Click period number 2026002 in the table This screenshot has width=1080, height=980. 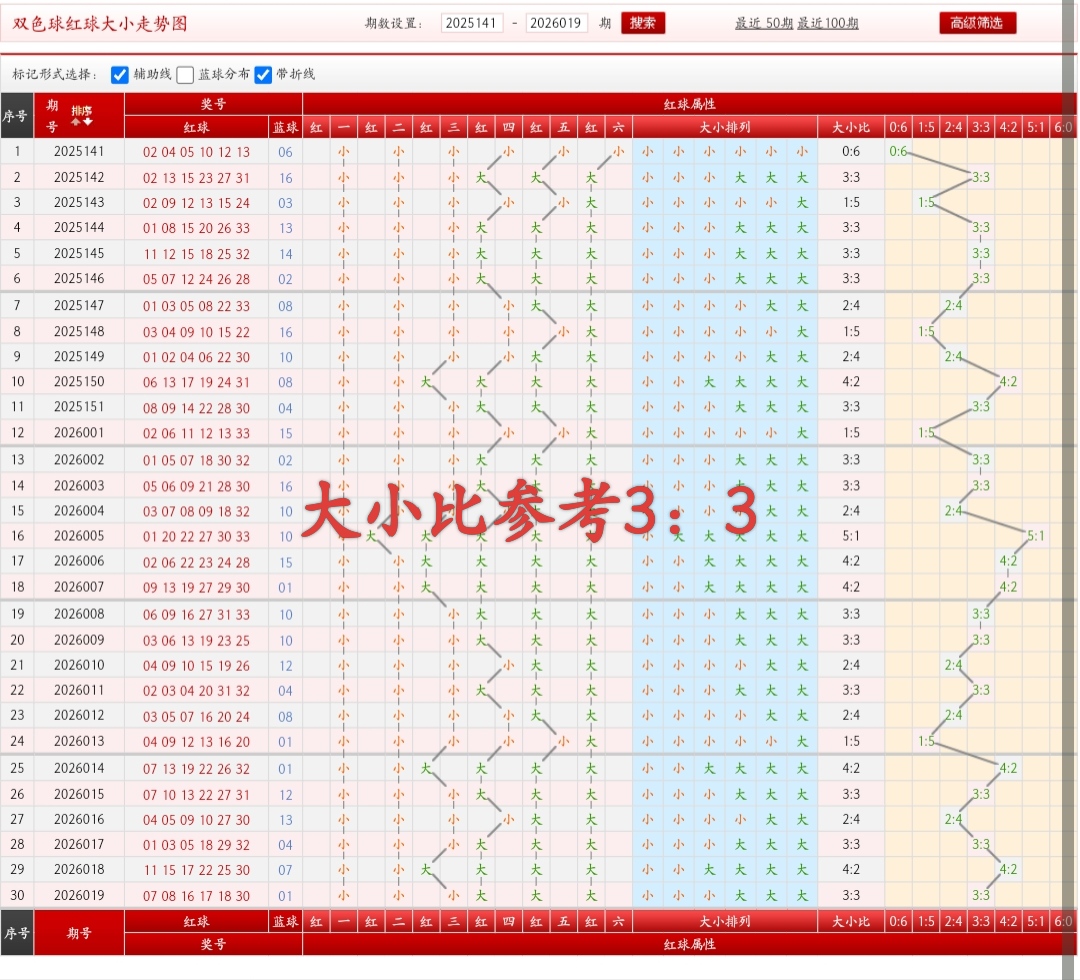tap(79, 459)
